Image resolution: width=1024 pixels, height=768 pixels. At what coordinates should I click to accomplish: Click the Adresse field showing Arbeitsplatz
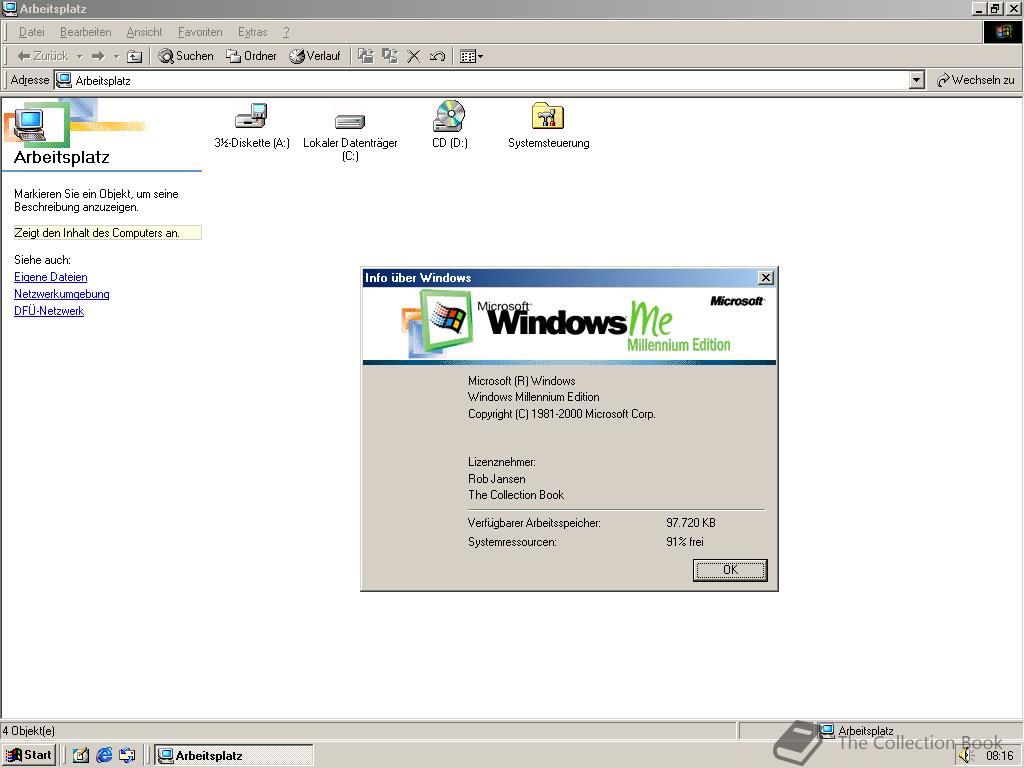[x=488, y=80]
